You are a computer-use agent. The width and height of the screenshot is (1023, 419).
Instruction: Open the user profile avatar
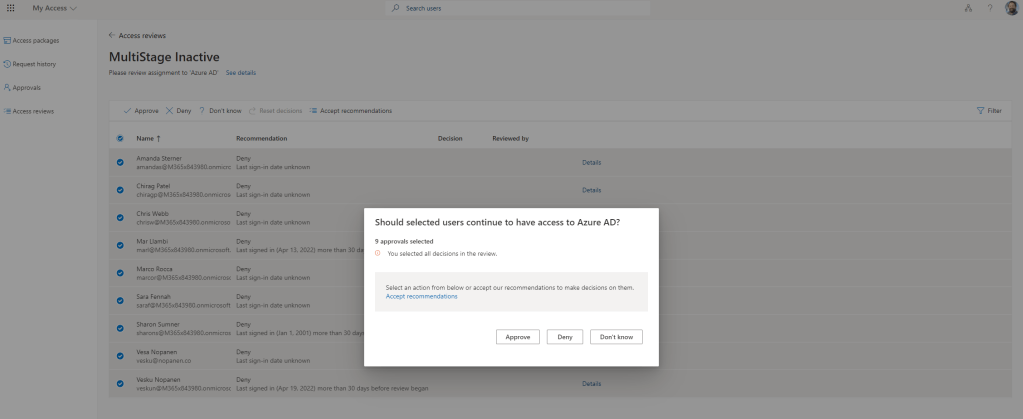pos(1009,9)
